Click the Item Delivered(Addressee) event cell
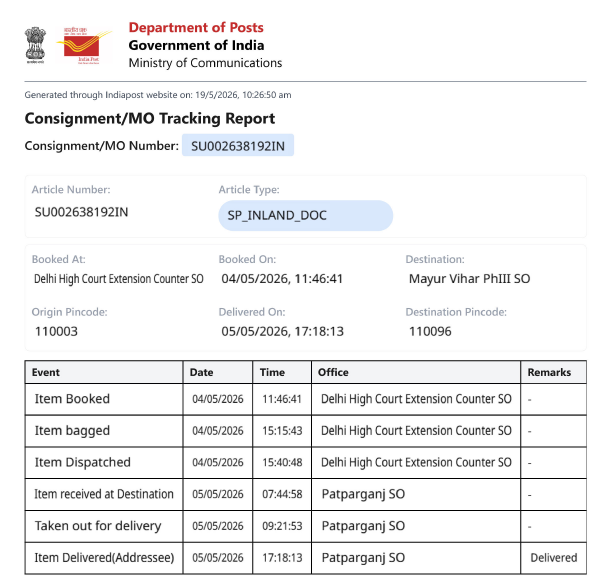Screen dimensions: 592x581 click(104, 558)
